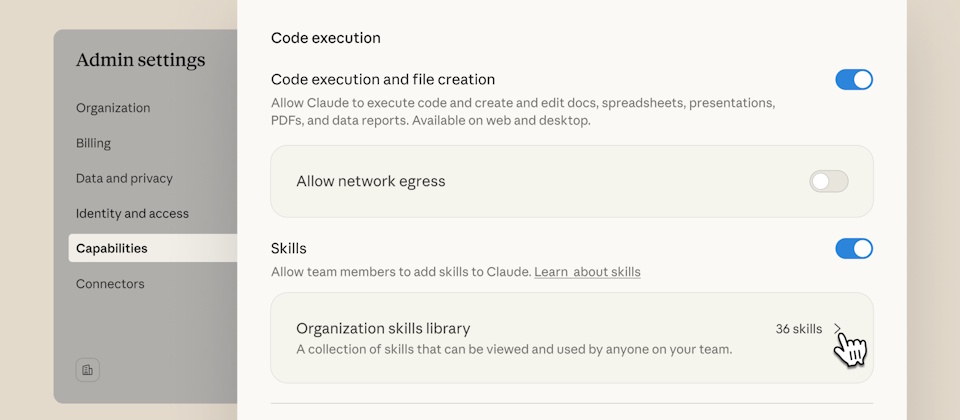Click the Code execution and file creation label
This screenshot has width=960, height=420.
point(382,79)
